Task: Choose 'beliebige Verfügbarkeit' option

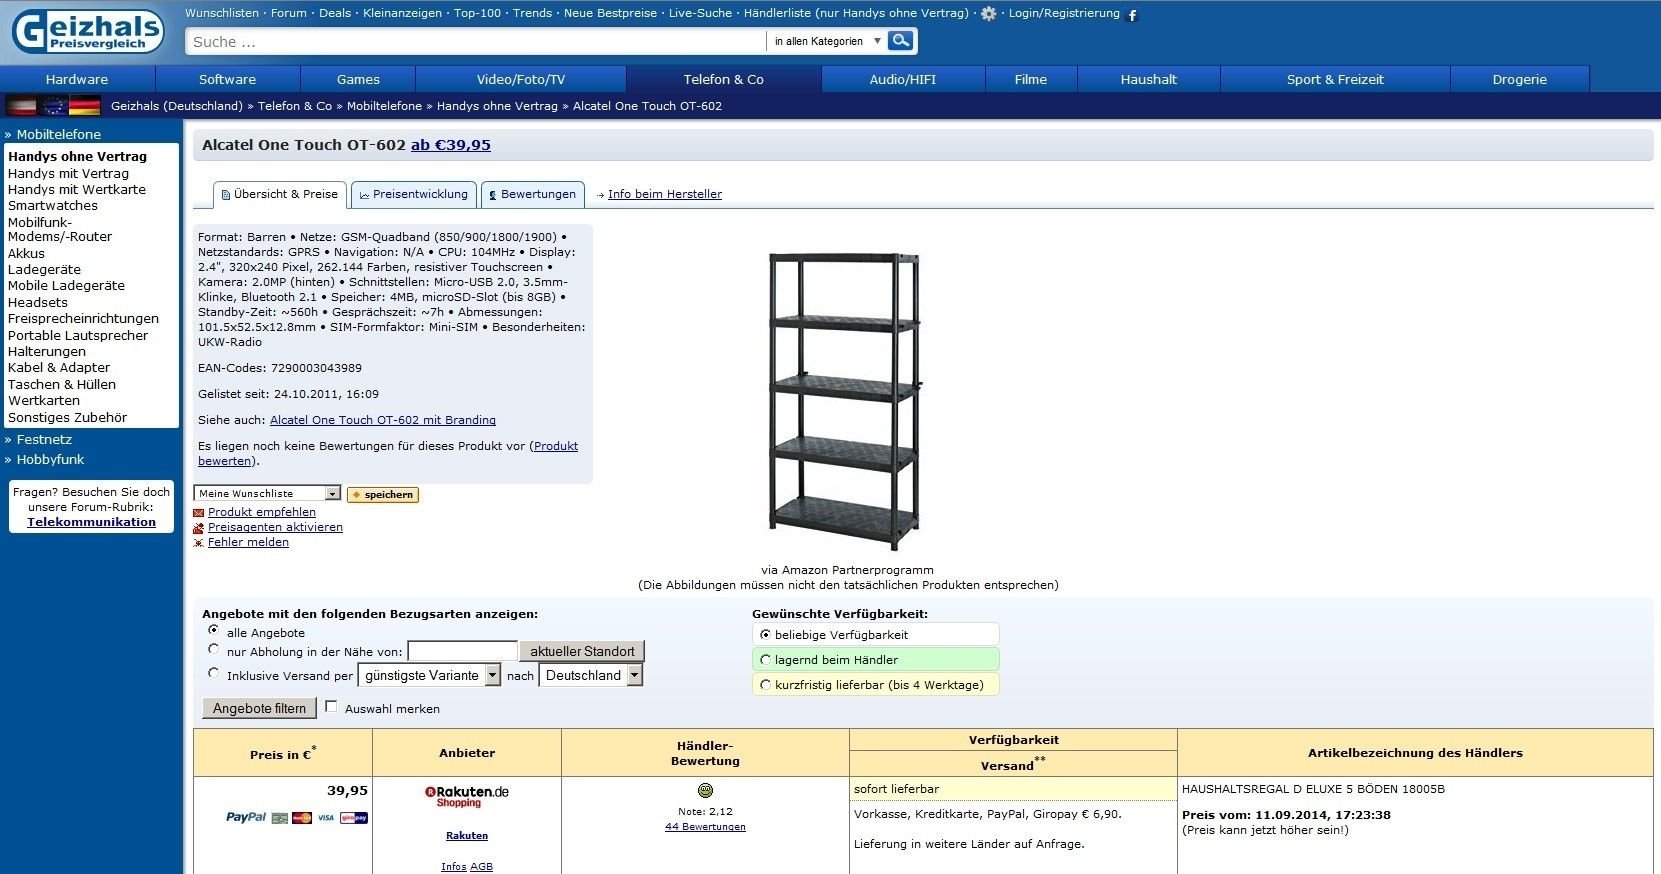Action: point(766,634)
